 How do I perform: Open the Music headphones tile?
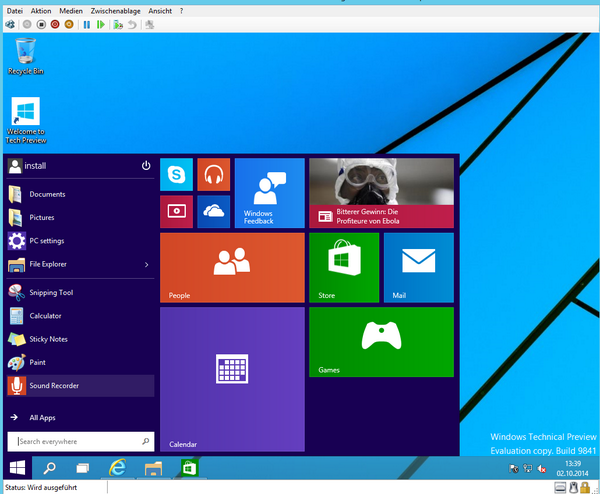(x=214, y=174)
